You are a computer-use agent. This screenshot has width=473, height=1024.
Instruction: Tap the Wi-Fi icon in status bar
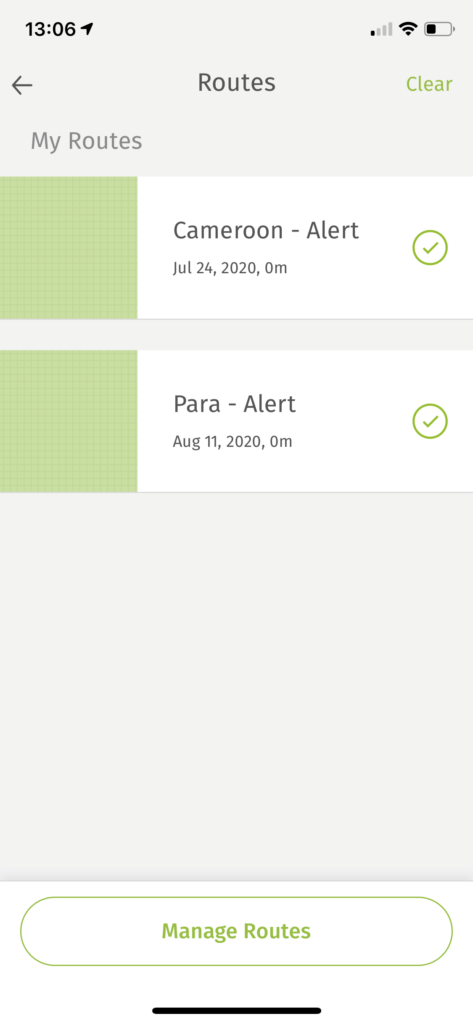(x=408, y=29)
